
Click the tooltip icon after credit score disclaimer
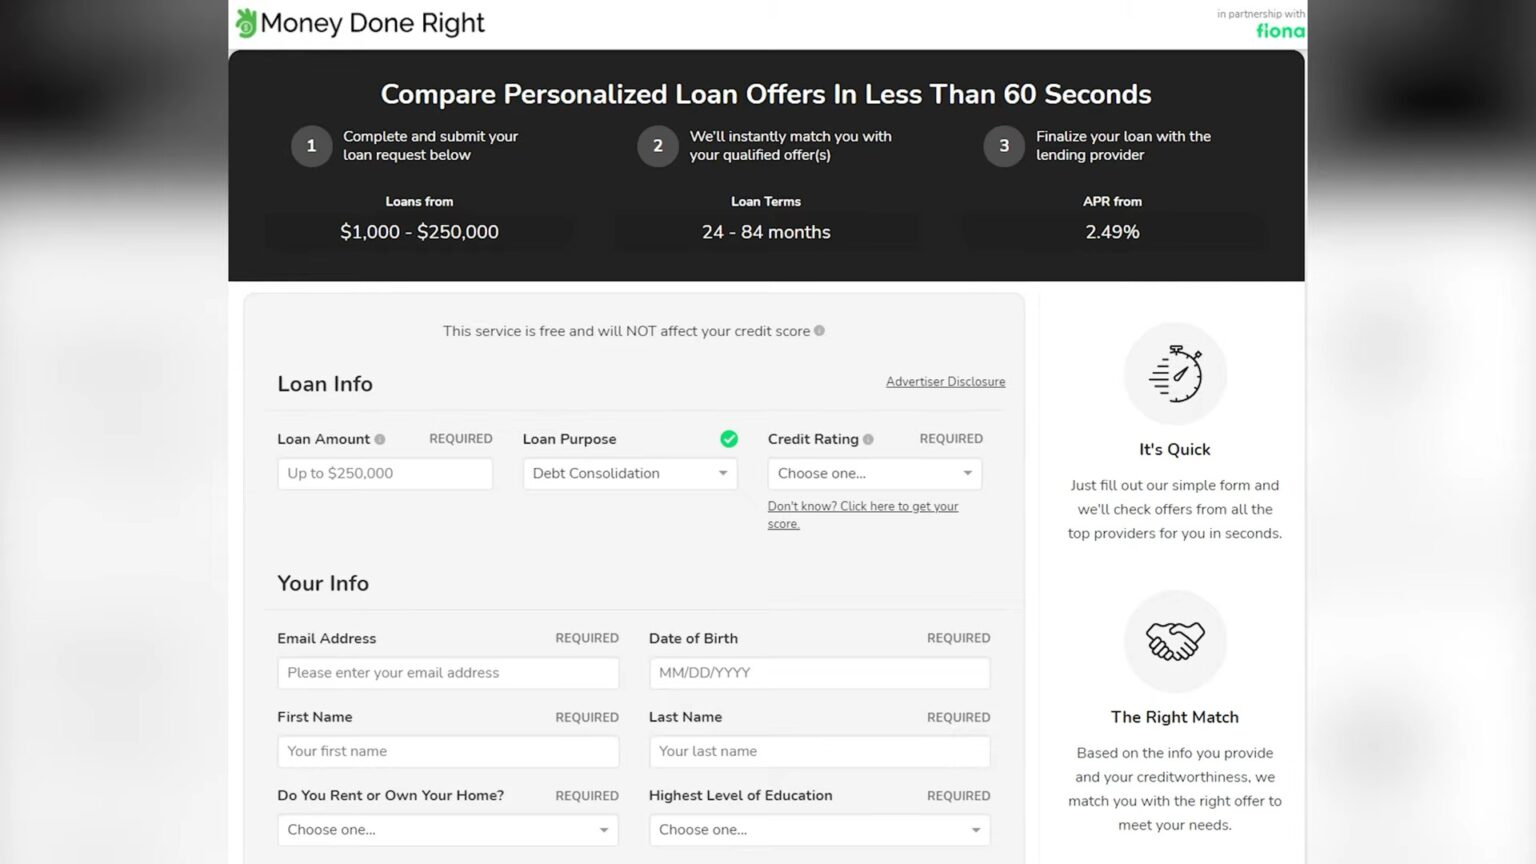tap(818, 330)
